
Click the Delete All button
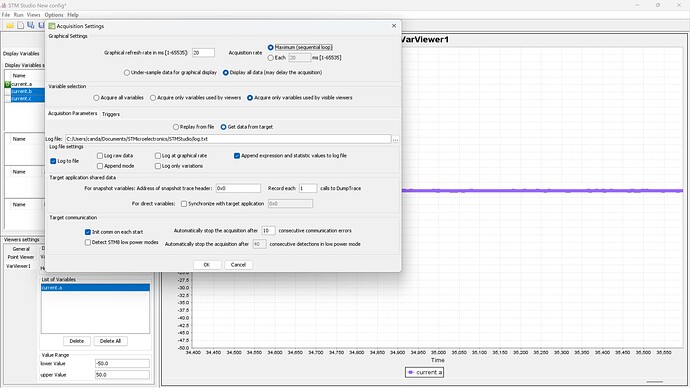coord(110,341)
